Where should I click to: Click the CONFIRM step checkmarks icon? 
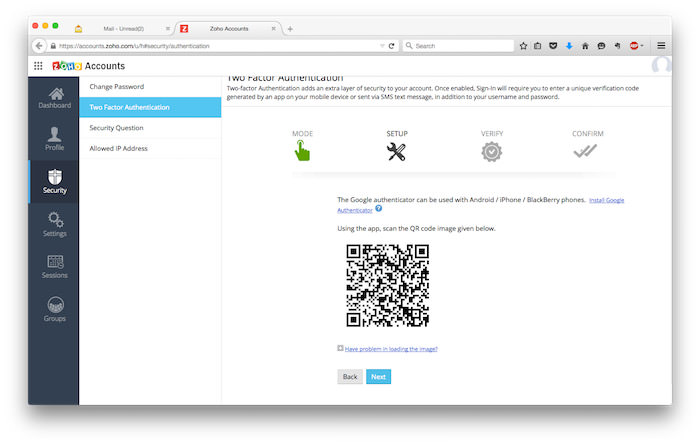pos(585,151)
